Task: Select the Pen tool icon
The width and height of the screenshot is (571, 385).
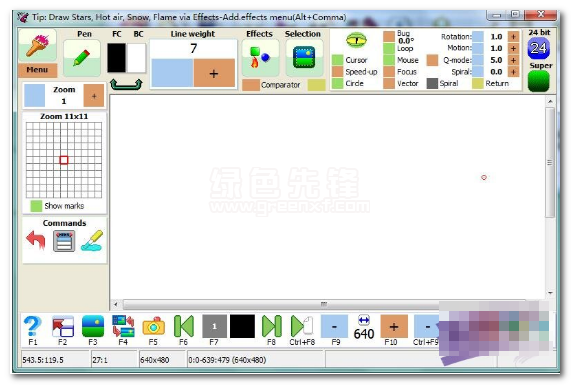Action: (82, 58)
